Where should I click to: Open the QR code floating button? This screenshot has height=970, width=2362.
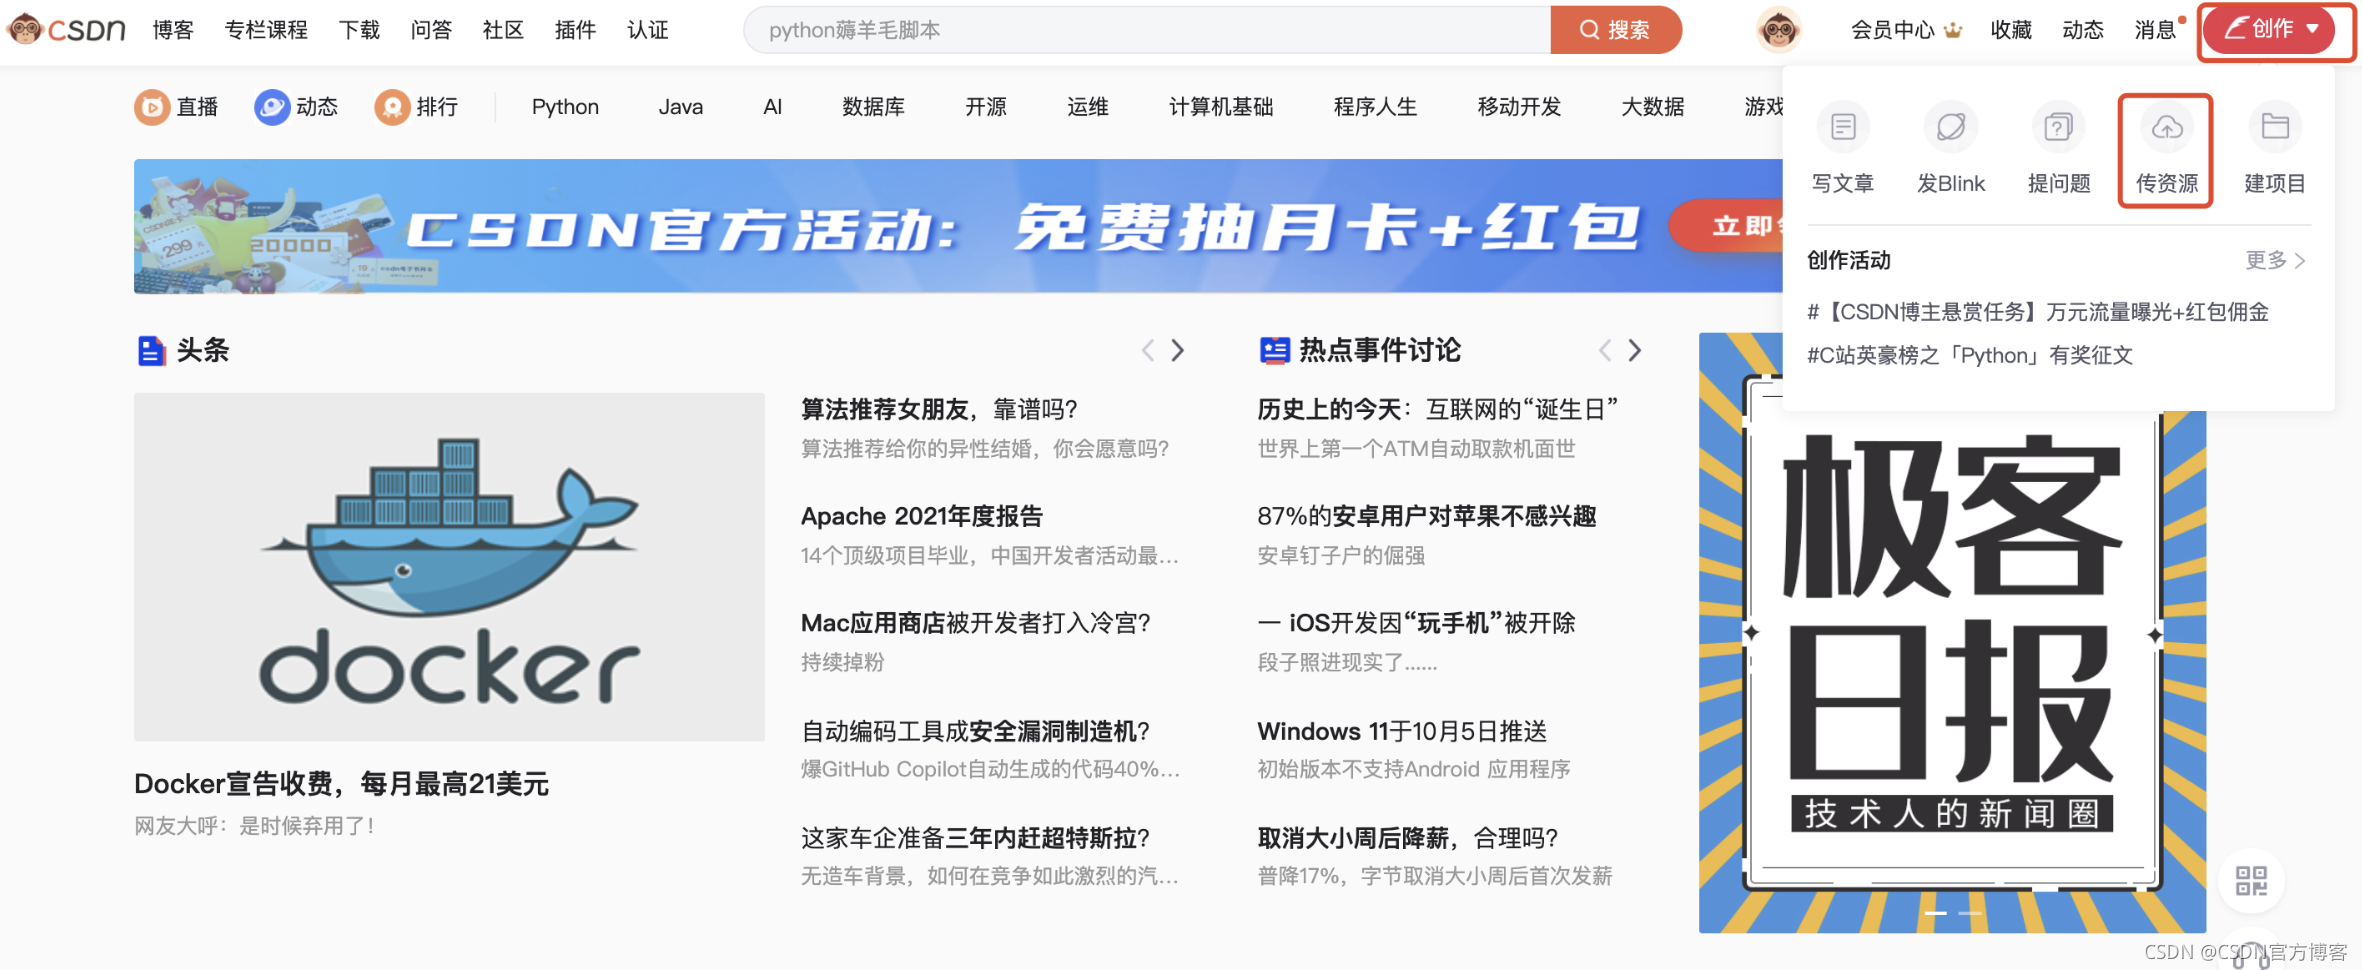coord(2251,881)
